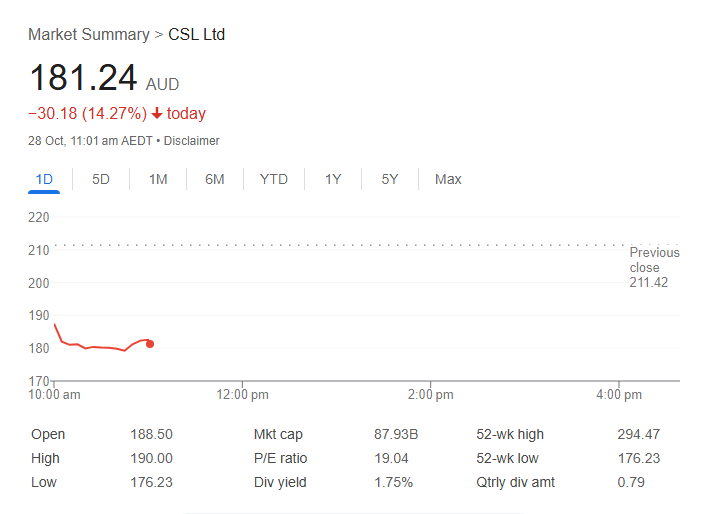Click the red down arrow icon
The height and width of the screenshot is (514, 708).
coord(157,114)
